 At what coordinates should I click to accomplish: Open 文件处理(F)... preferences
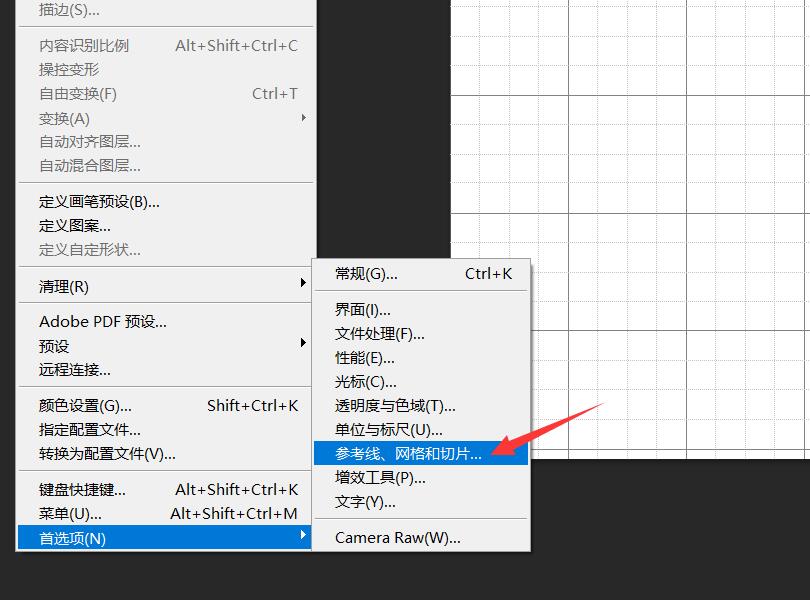point(421,334)
